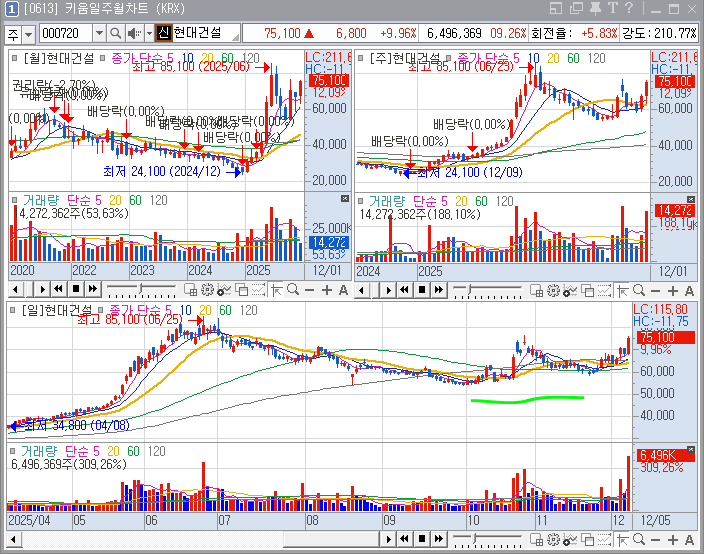Enable crosshair tool on the weekly chart
704x554 pixels.
tap(622, 290)
